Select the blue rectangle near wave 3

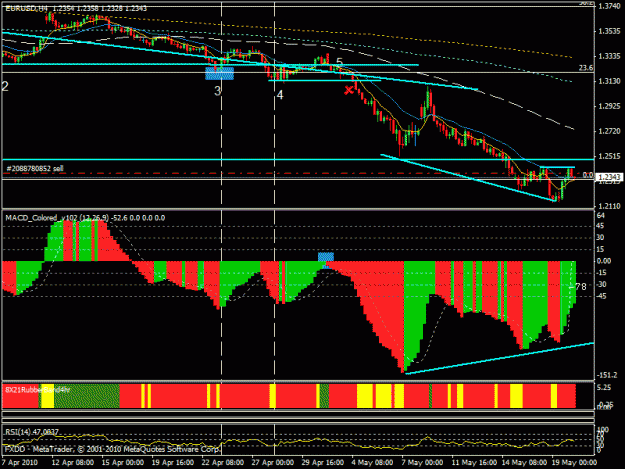(x=219, y=73)
